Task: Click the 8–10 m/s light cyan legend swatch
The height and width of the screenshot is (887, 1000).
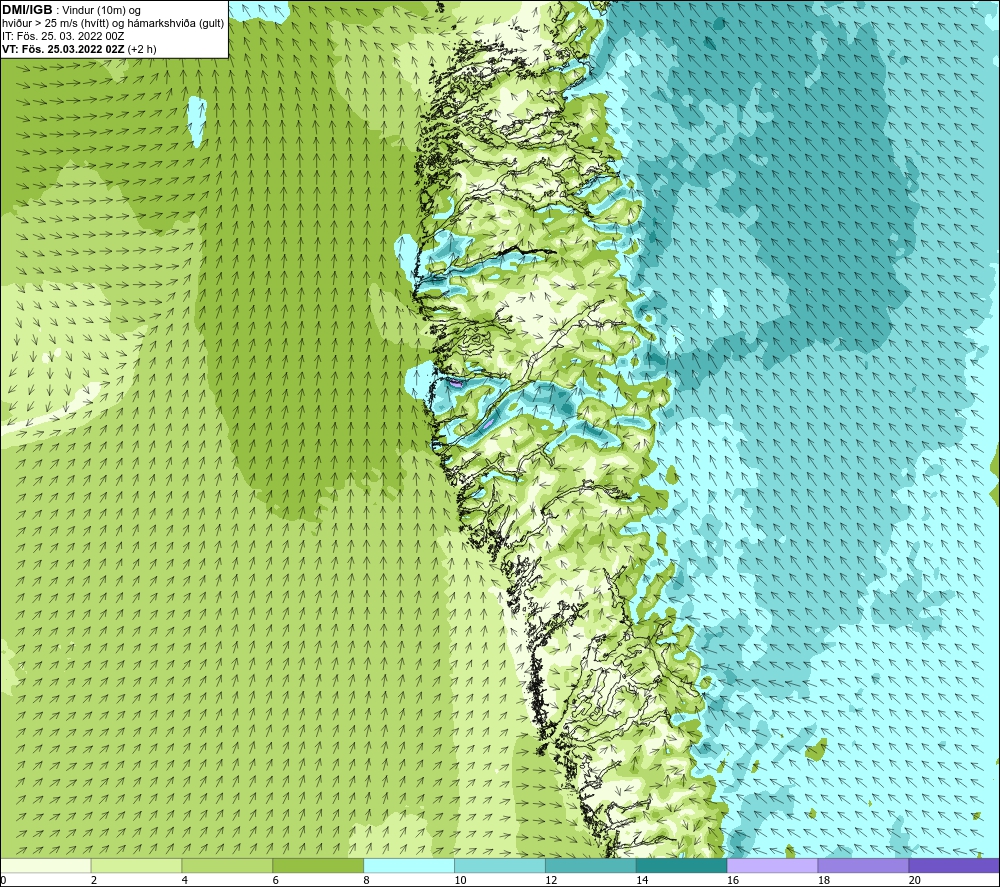Action: pyautogui.click(x=409, y=865)
